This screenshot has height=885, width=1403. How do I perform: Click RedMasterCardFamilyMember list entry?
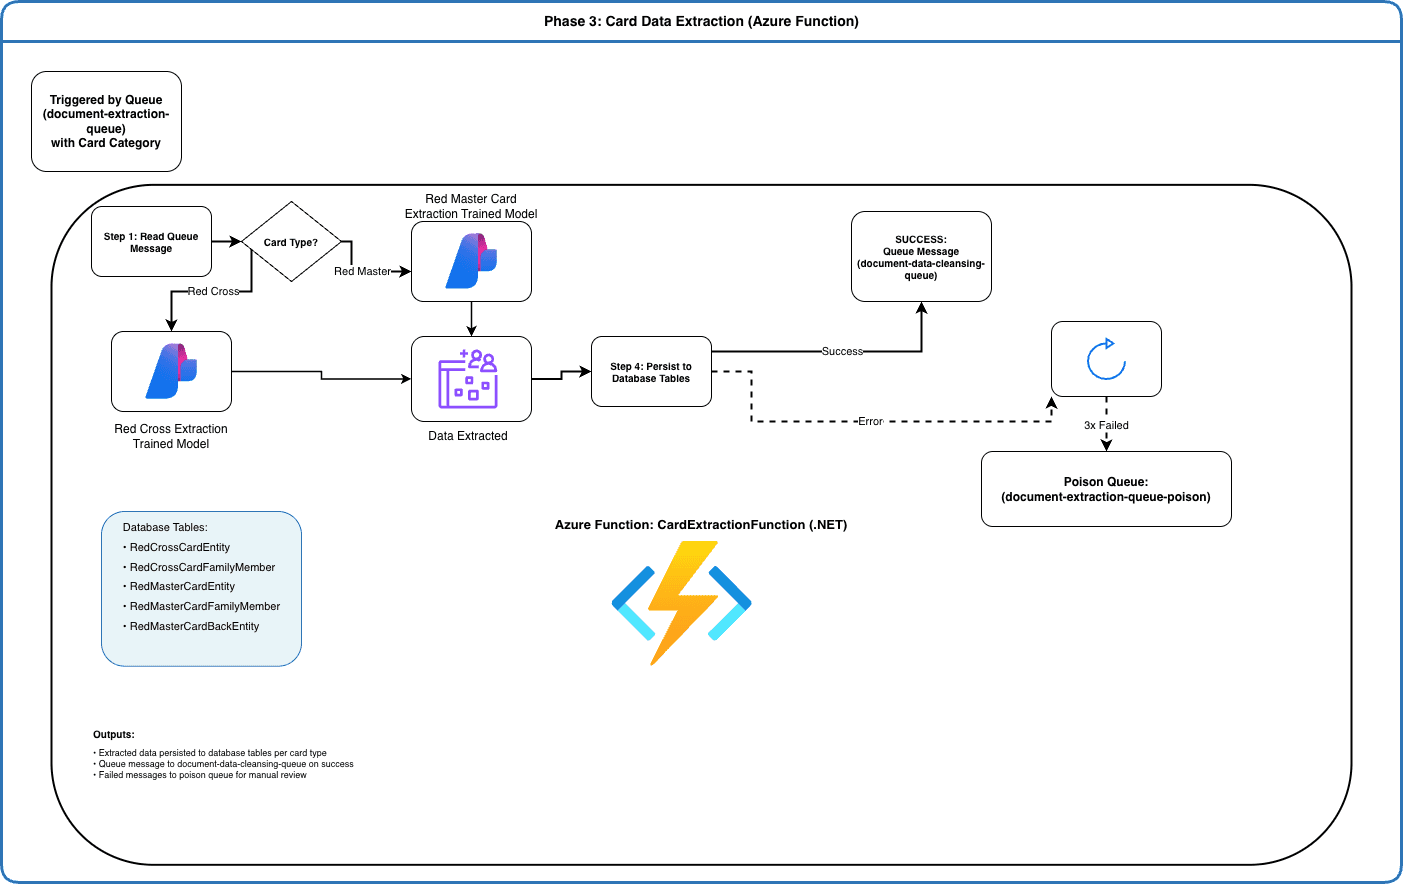[x=205, y=606]
